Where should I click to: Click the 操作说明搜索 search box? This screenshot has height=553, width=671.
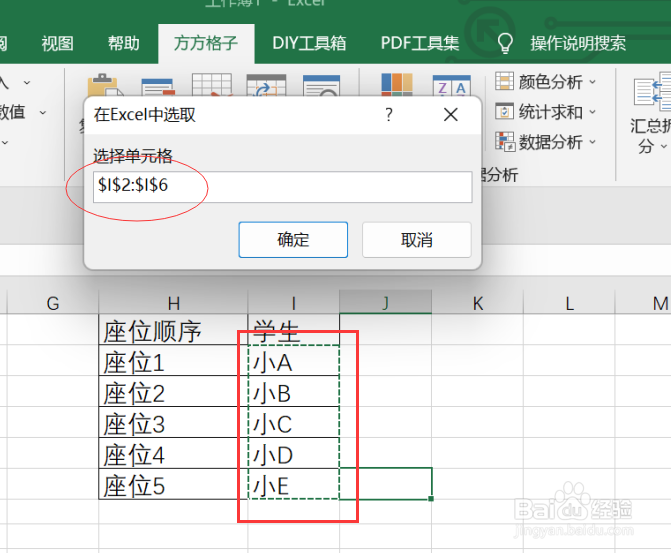pos(578,43)
